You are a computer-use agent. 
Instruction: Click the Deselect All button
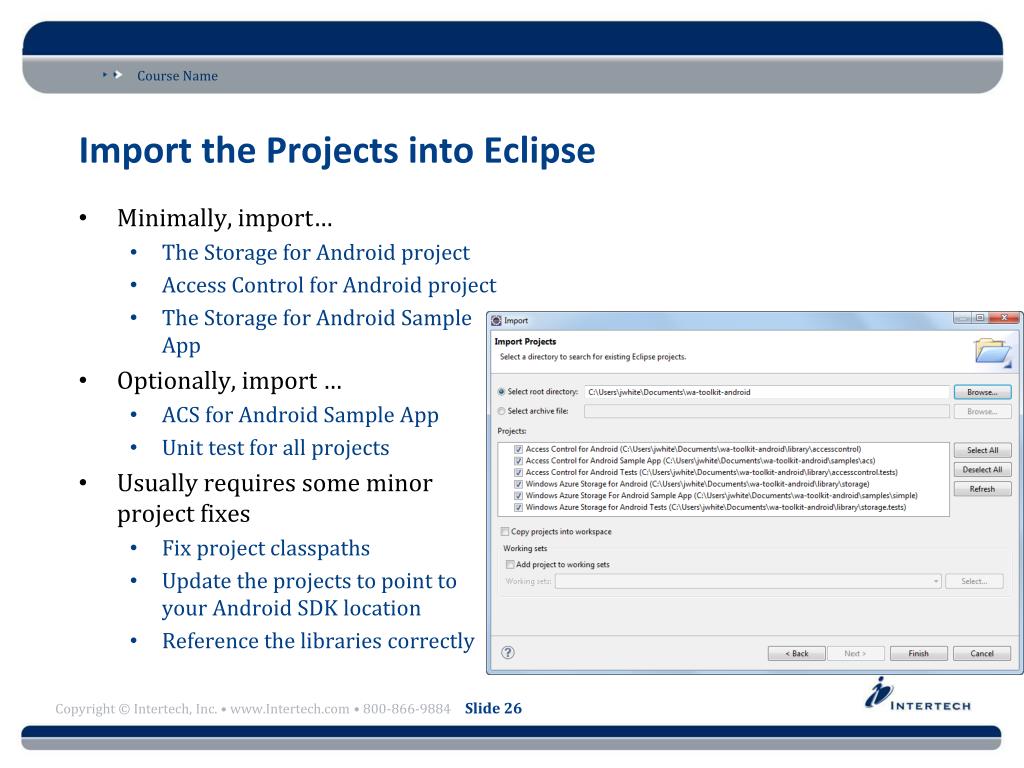982,470
